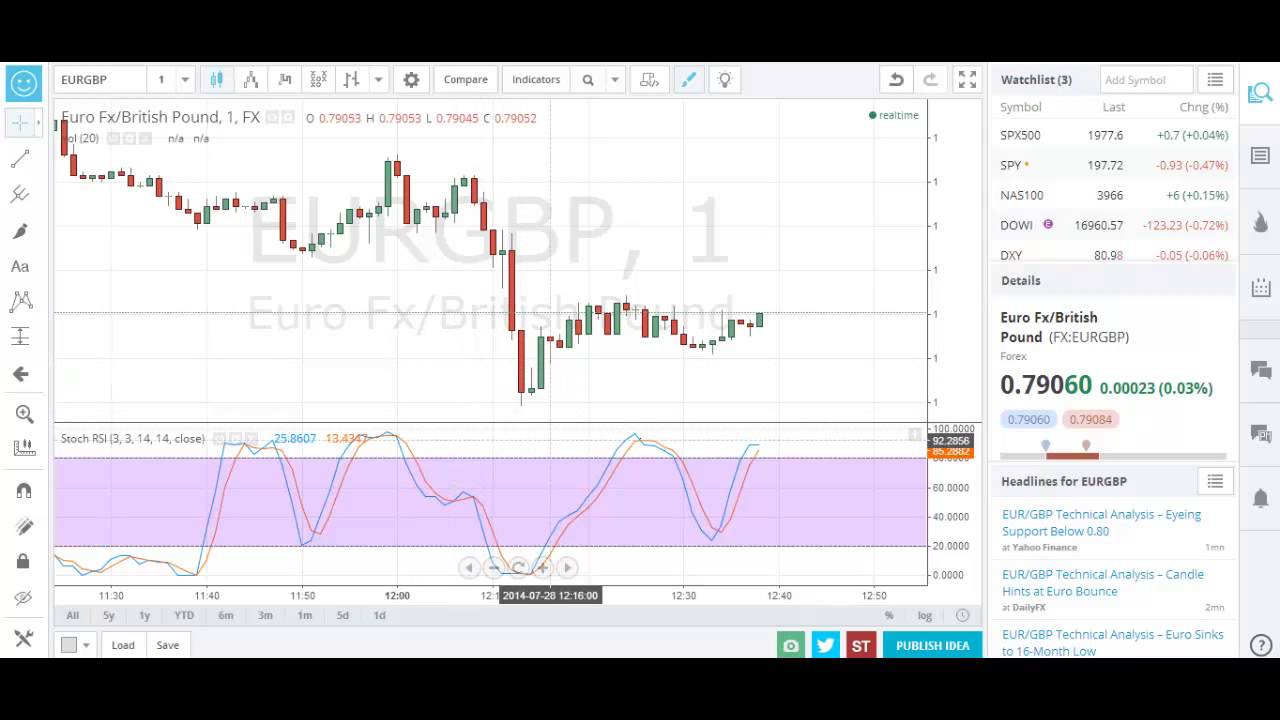
Task: Open dropdown next to bottom color swatch
Action: point(86,645)
